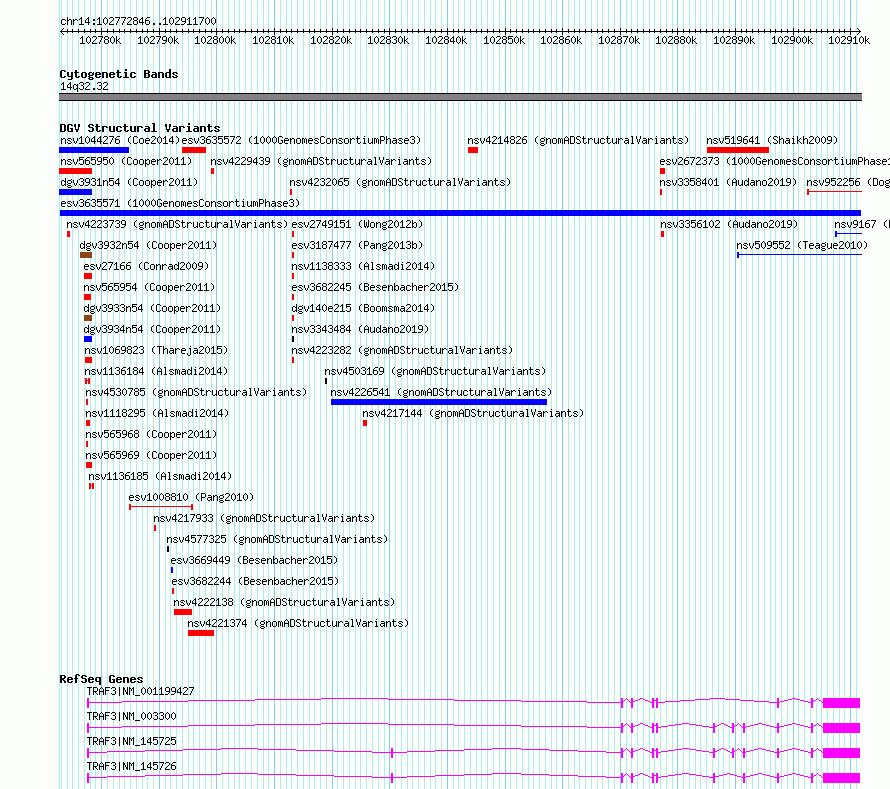The width and height of the screenshot is (890, 789).
Task: Open esv1008810 (Pang2010) label
Action: pos(191,497)
